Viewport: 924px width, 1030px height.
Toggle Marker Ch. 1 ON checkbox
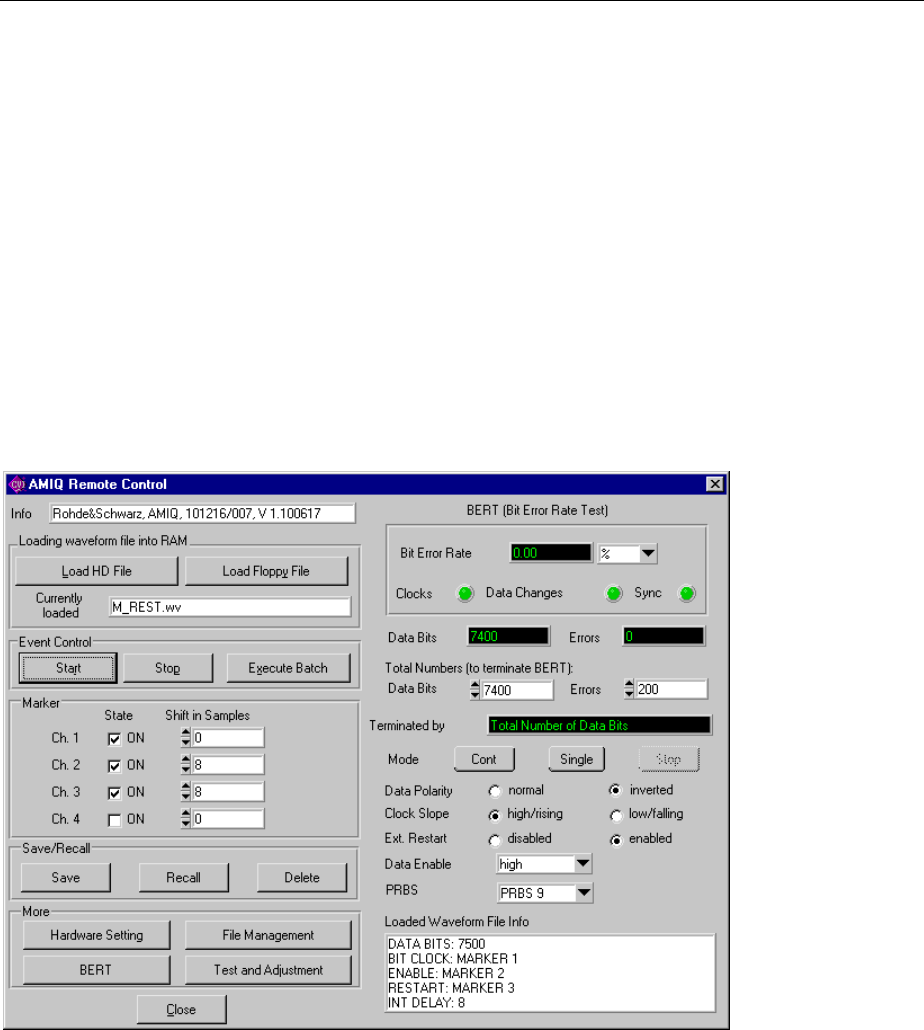point(114,739)
